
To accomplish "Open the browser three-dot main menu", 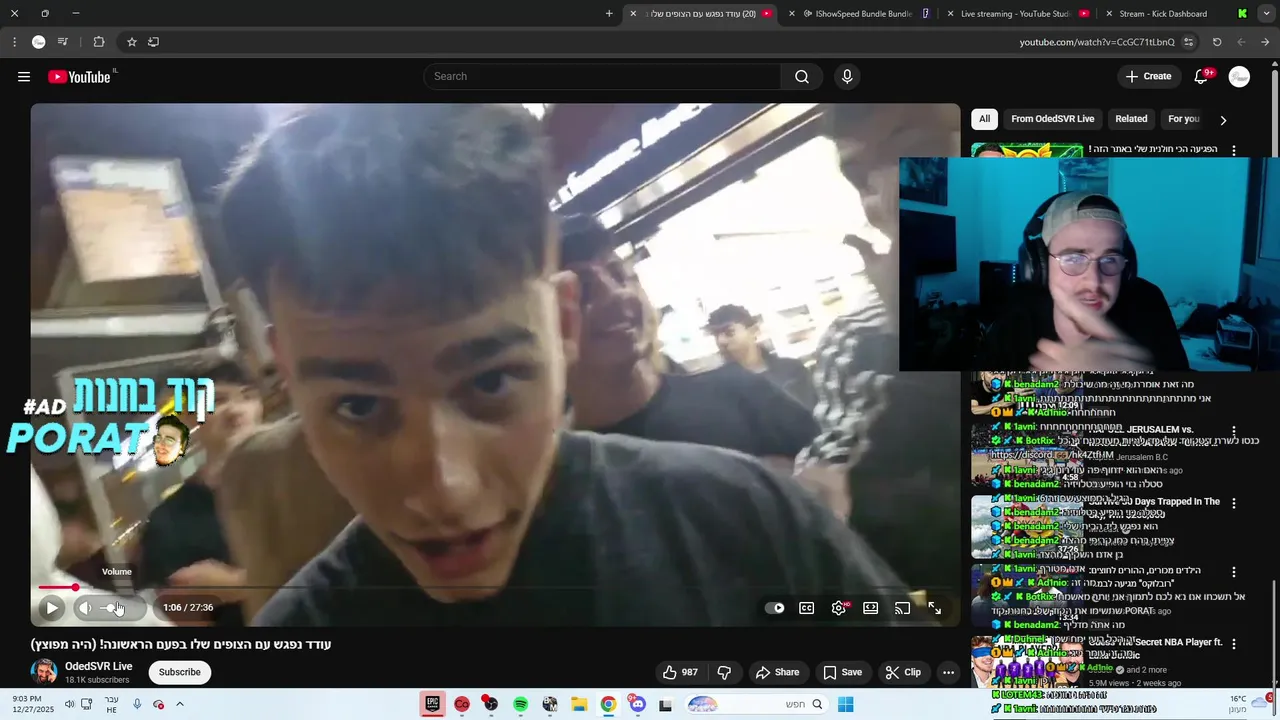I will click(x=14, y=42).
